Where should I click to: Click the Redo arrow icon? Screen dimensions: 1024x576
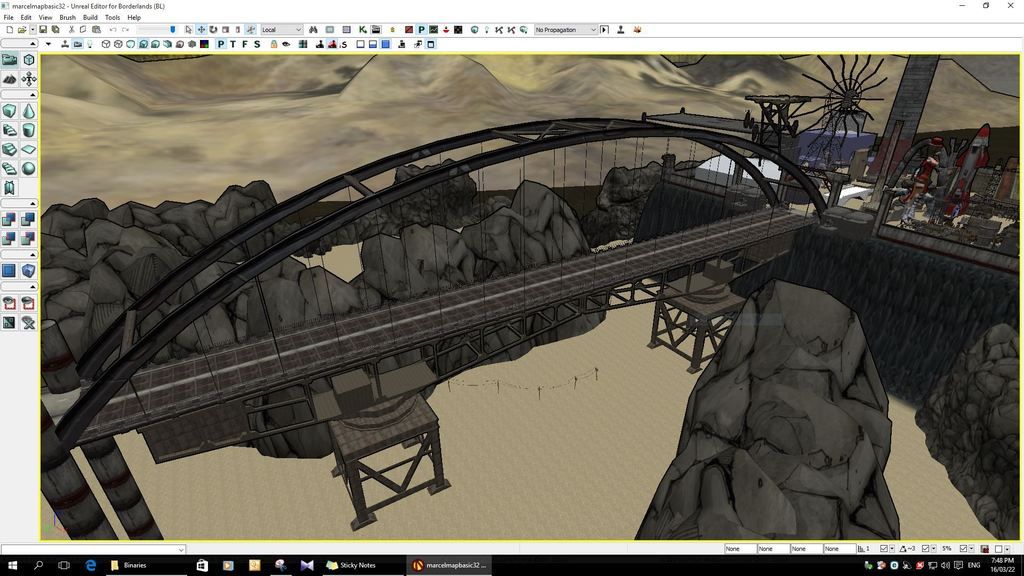tap(125, 29)
